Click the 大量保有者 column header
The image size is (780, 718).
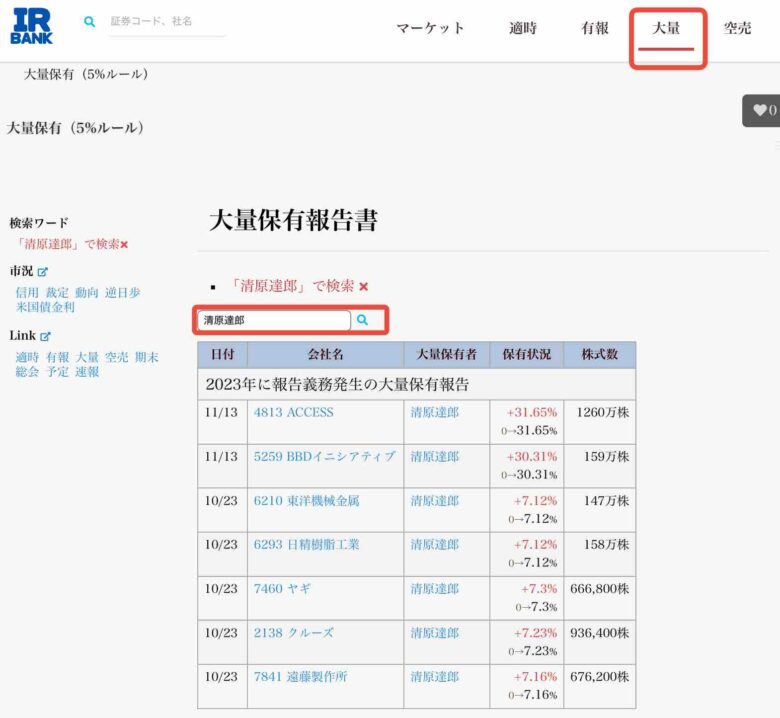pyautogui.click(x=447, y=354)
